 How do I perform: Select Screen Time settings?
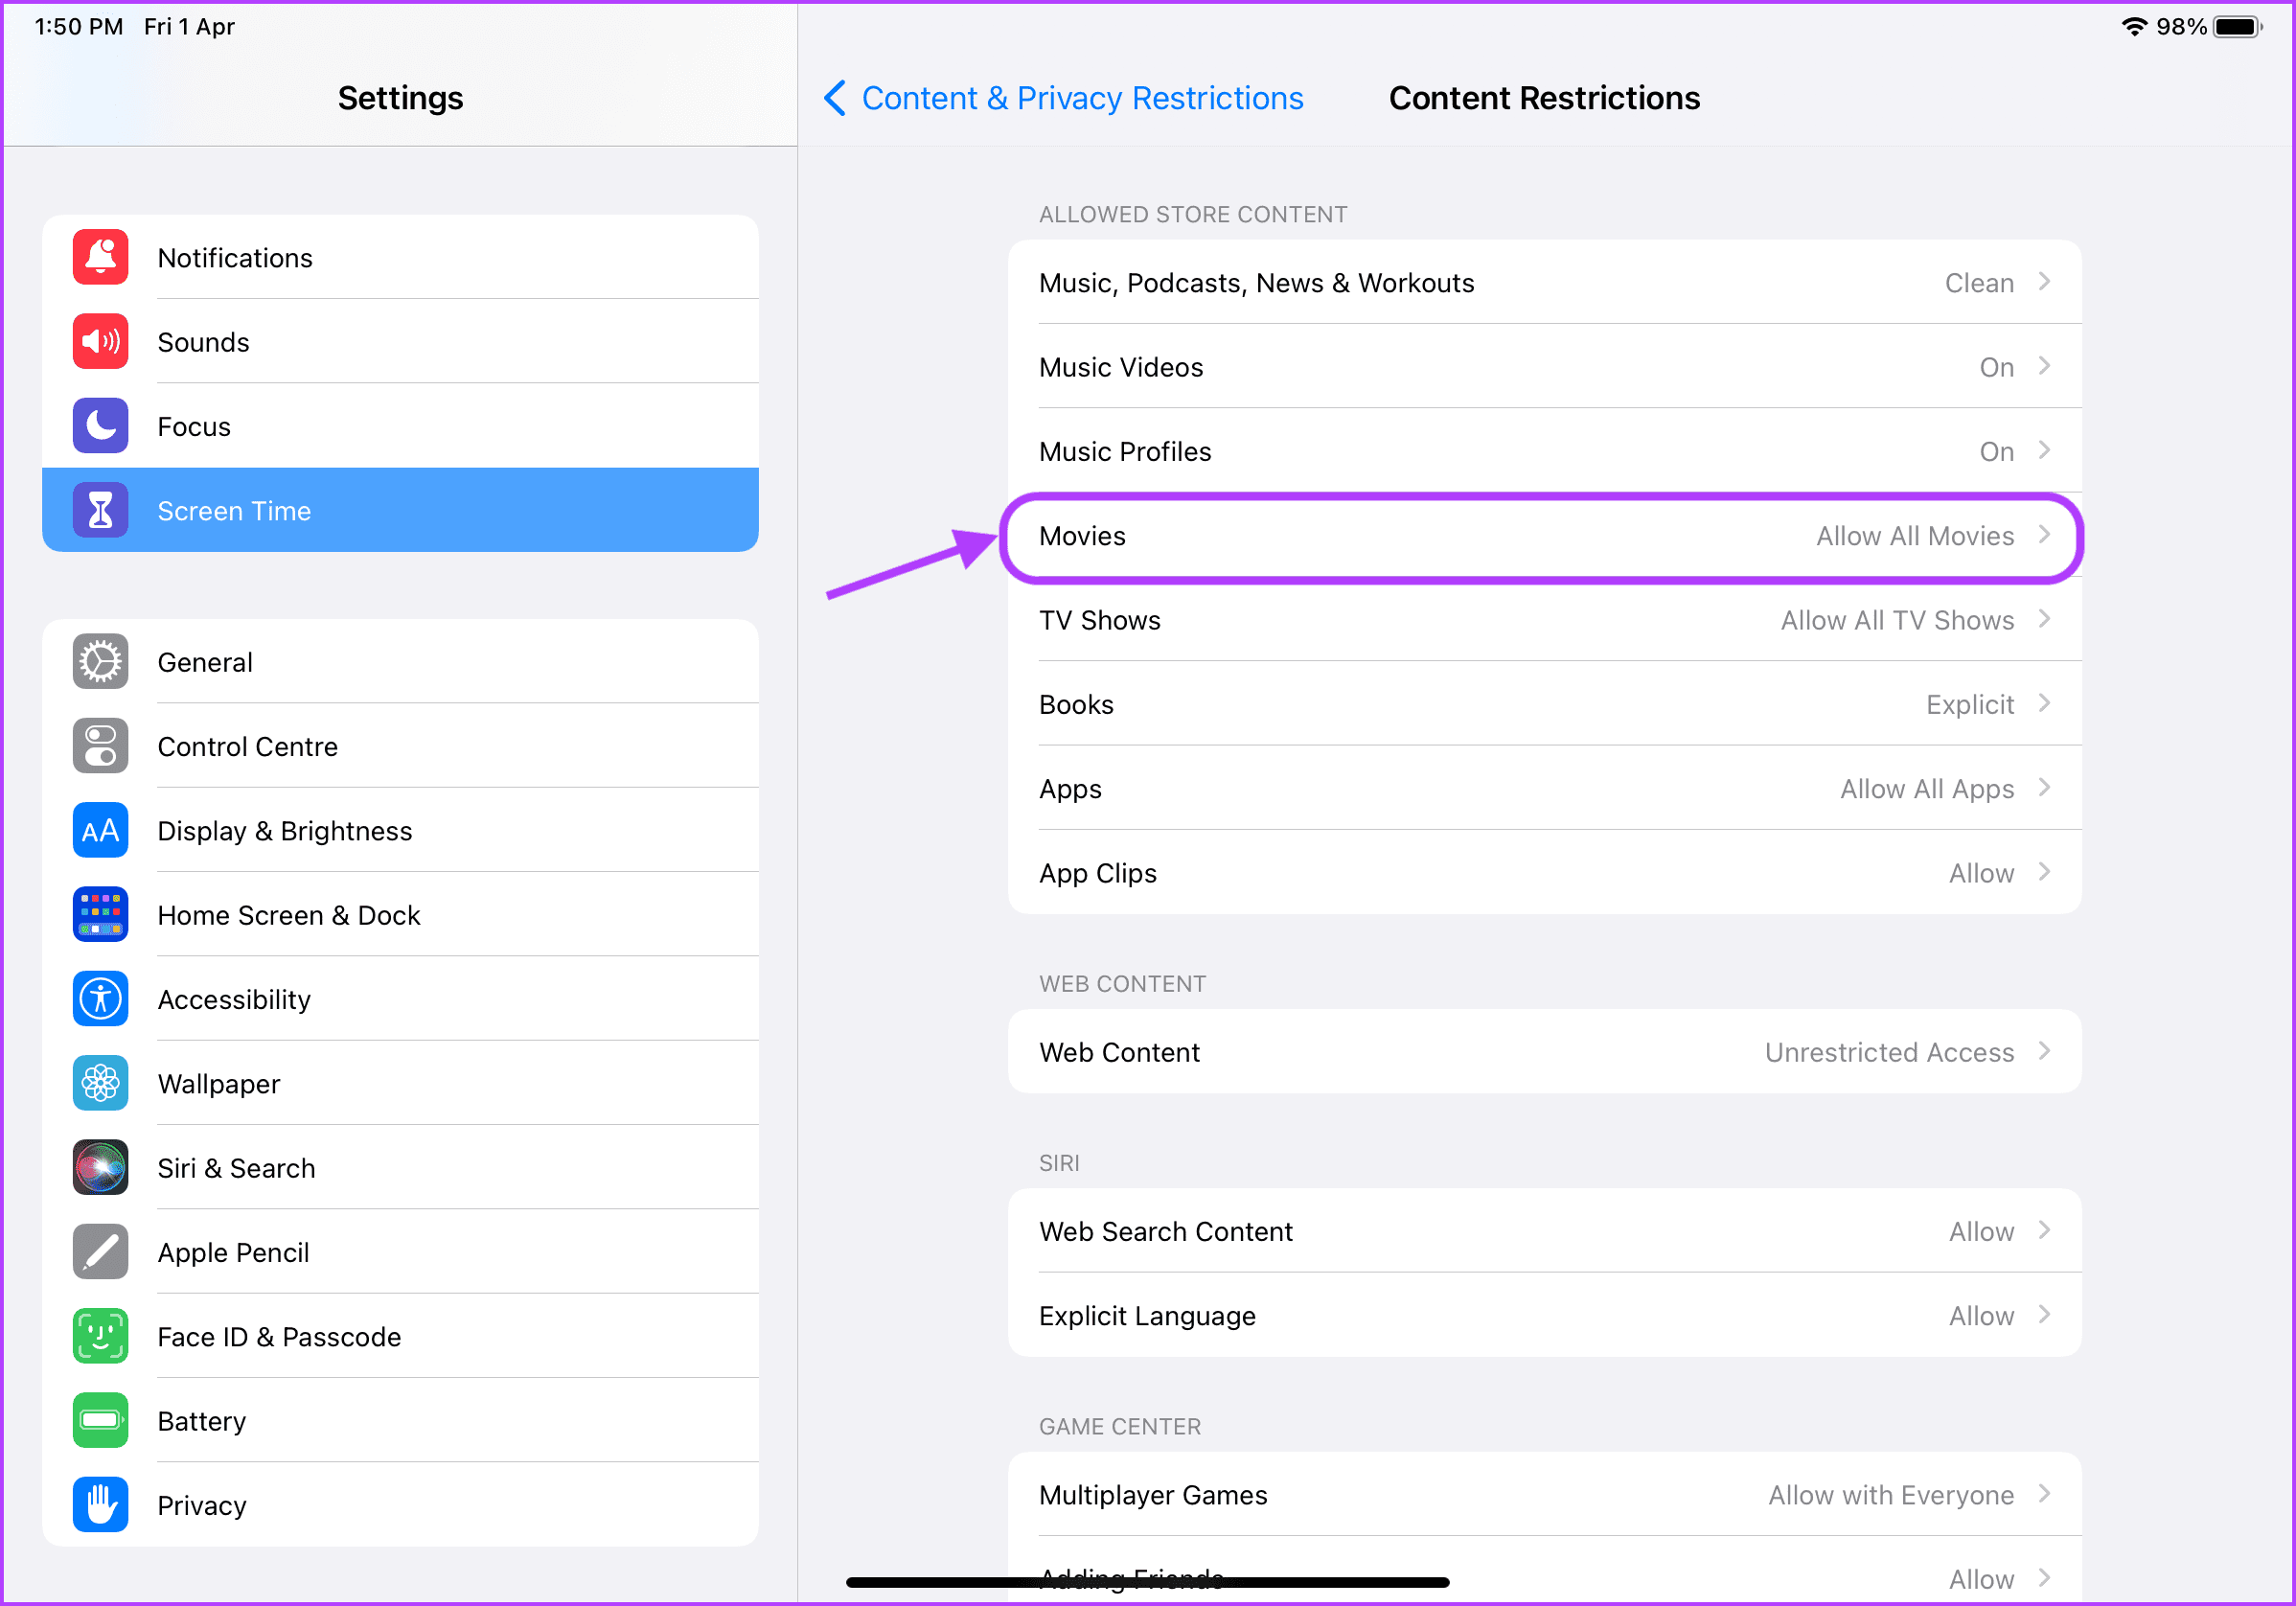point(400,509)
